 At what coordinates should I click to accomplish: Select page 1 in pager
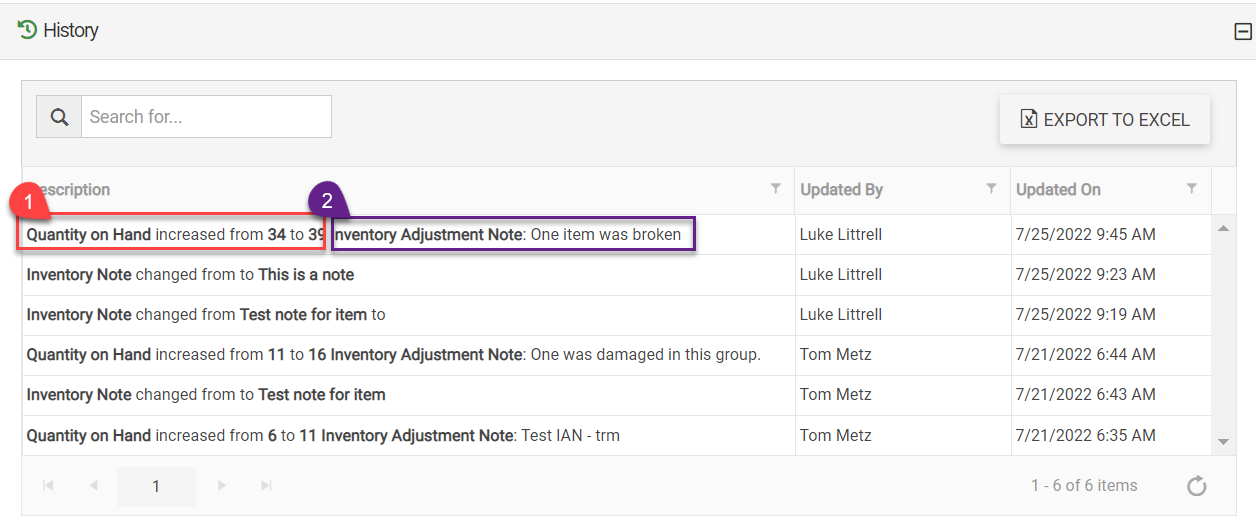pyautogui.click(x=156, y=486)
